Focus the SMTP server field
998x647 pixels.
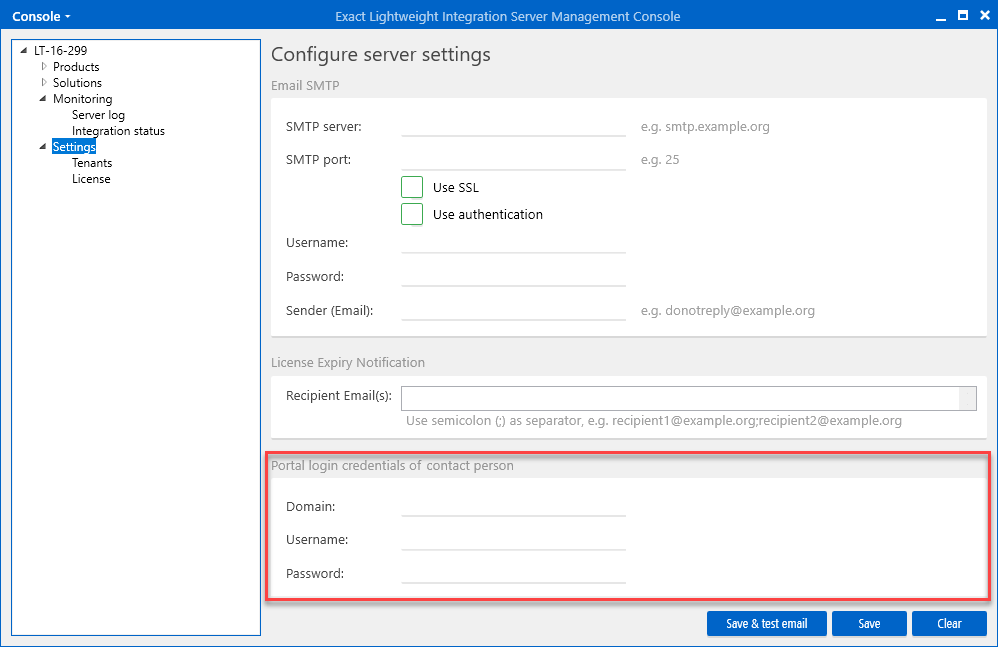[514, 126]
